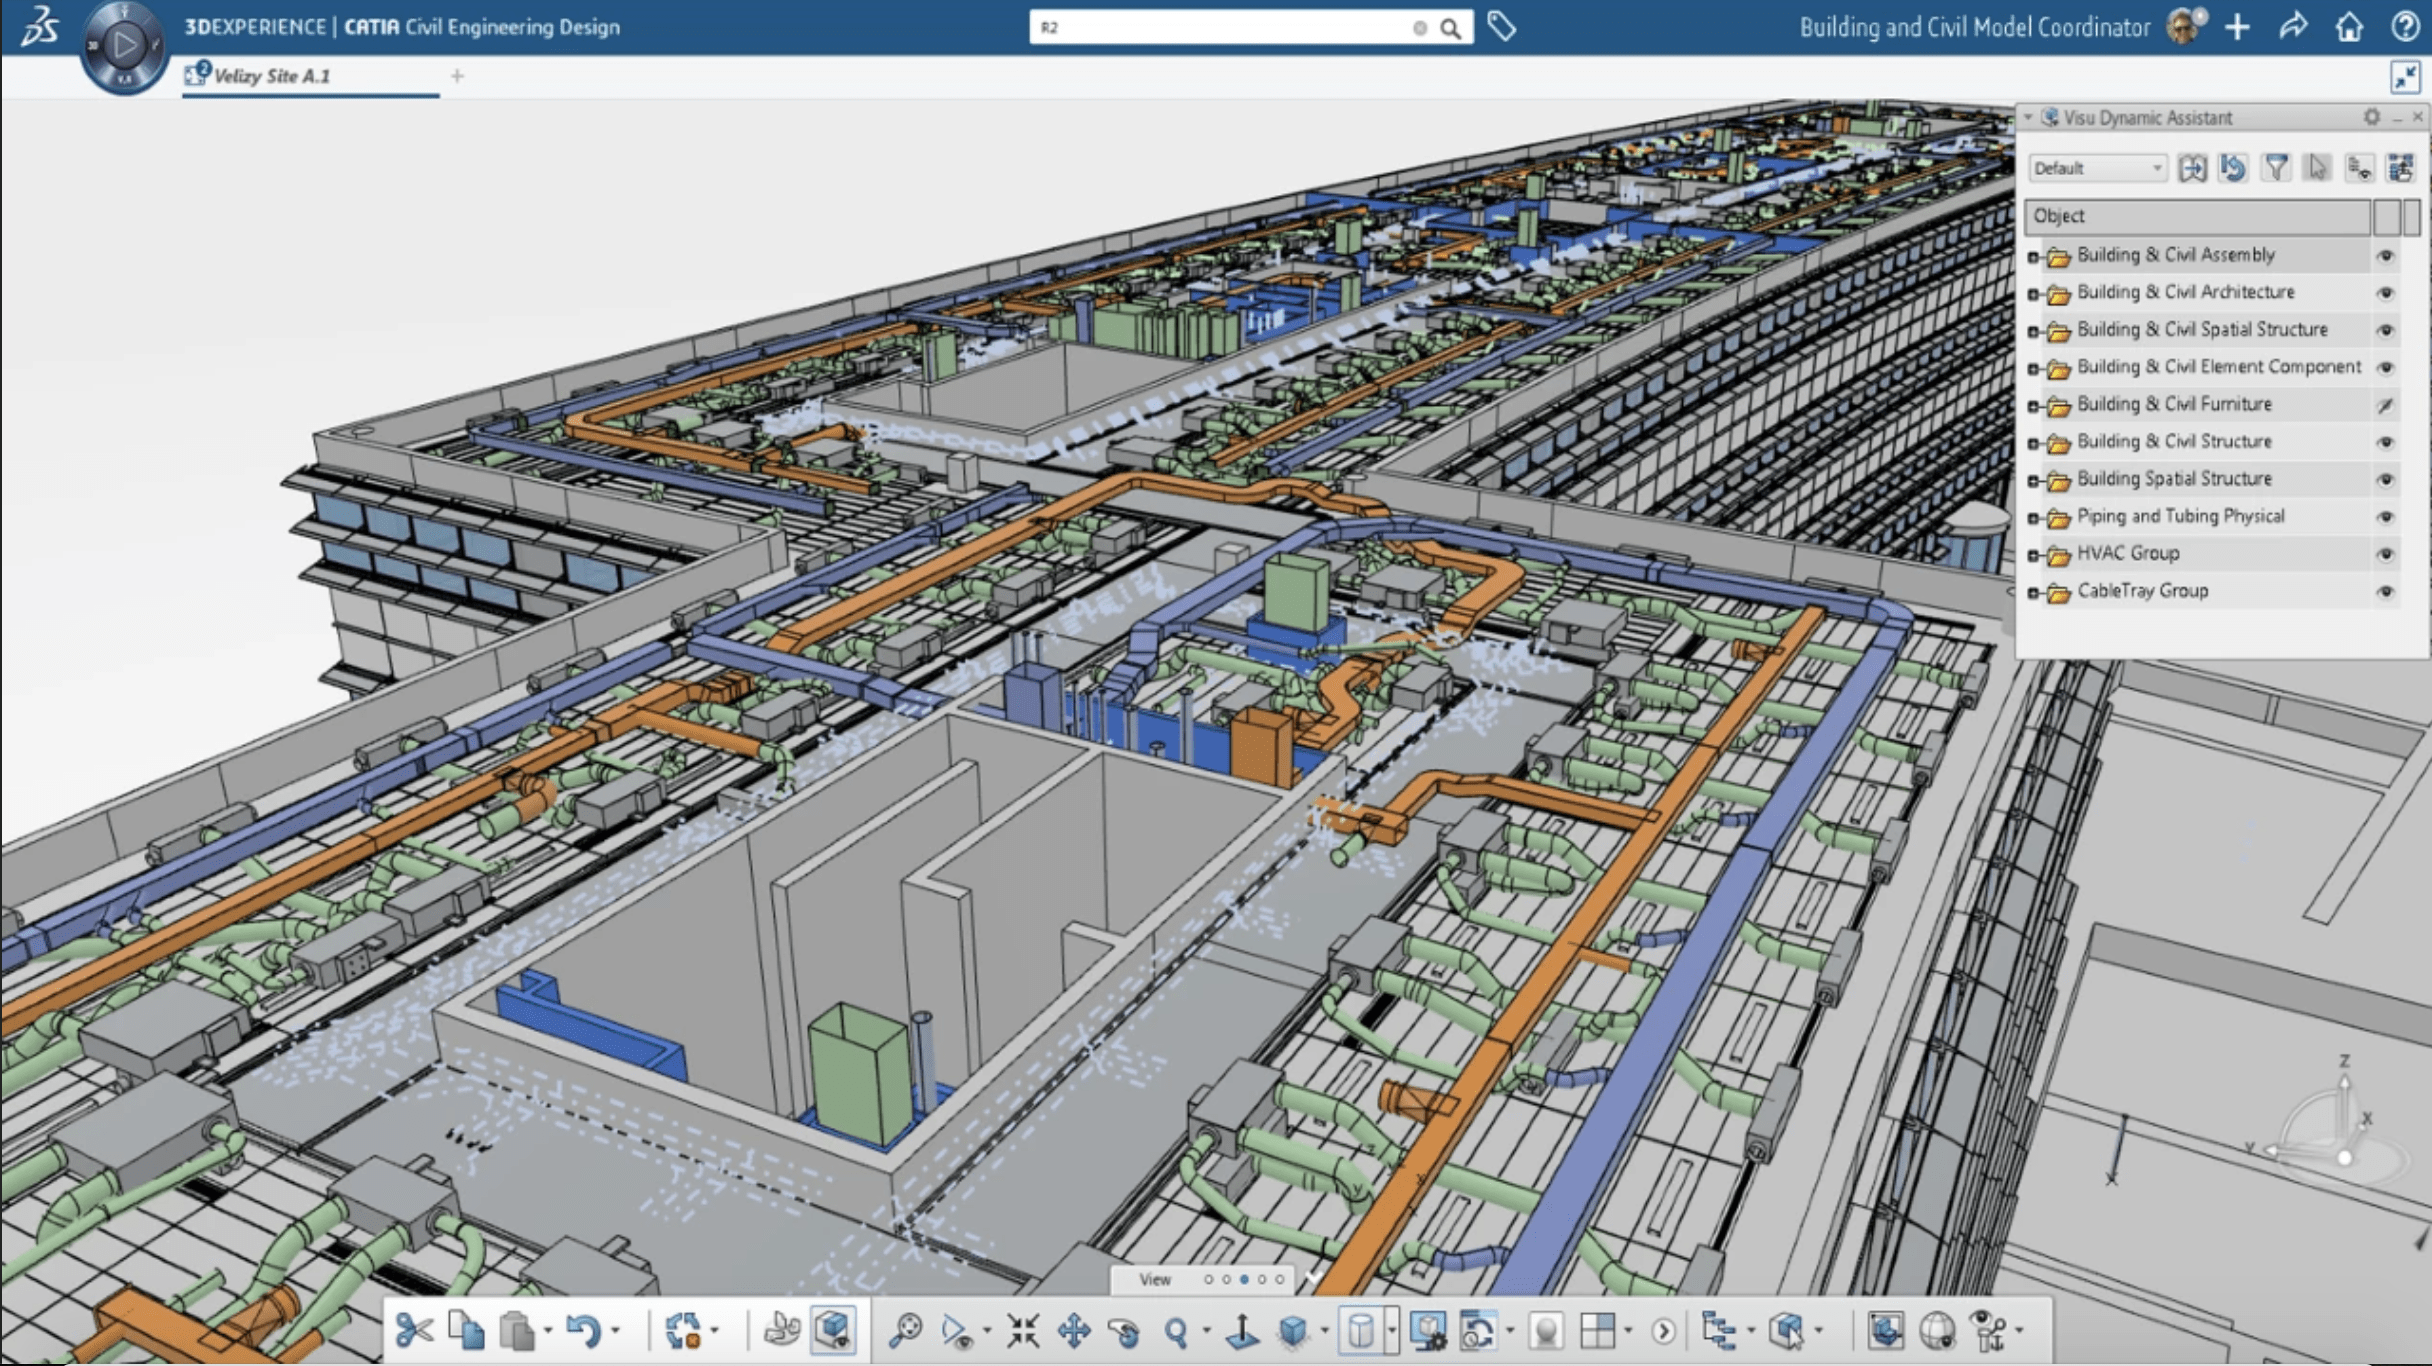The image size is (2432, 1366).
Task: Select the Pan four-arrow tool
Action: [1074, 1331]
